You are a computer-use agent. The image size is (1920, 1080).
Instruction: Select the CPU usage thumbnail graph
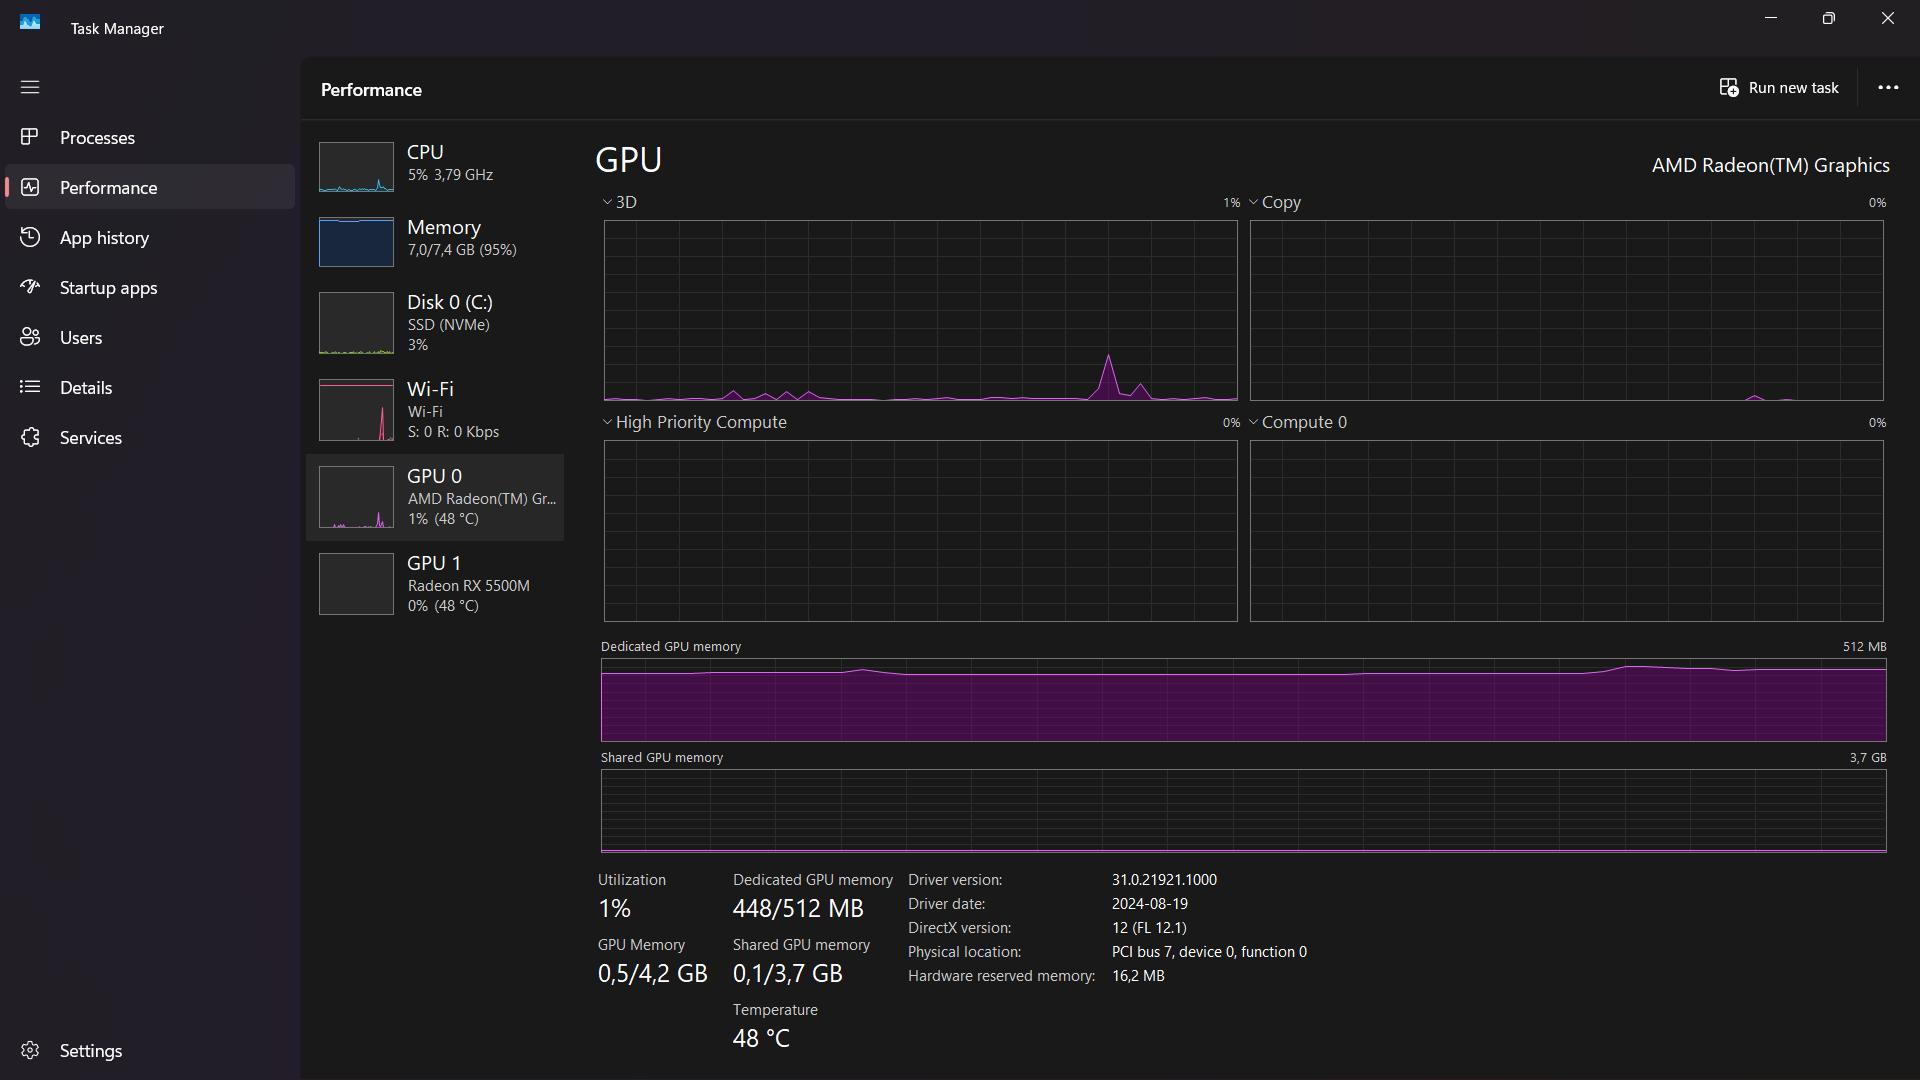(356, 167)
